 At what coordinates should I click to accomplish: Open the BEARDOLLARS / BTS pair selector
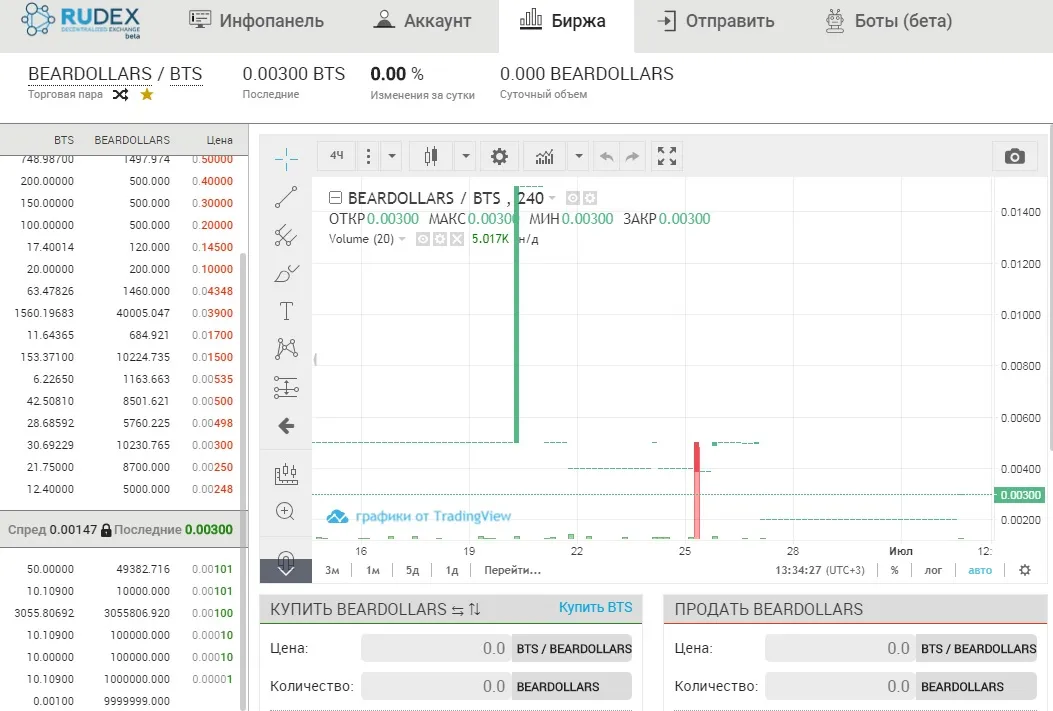point(115,74)
